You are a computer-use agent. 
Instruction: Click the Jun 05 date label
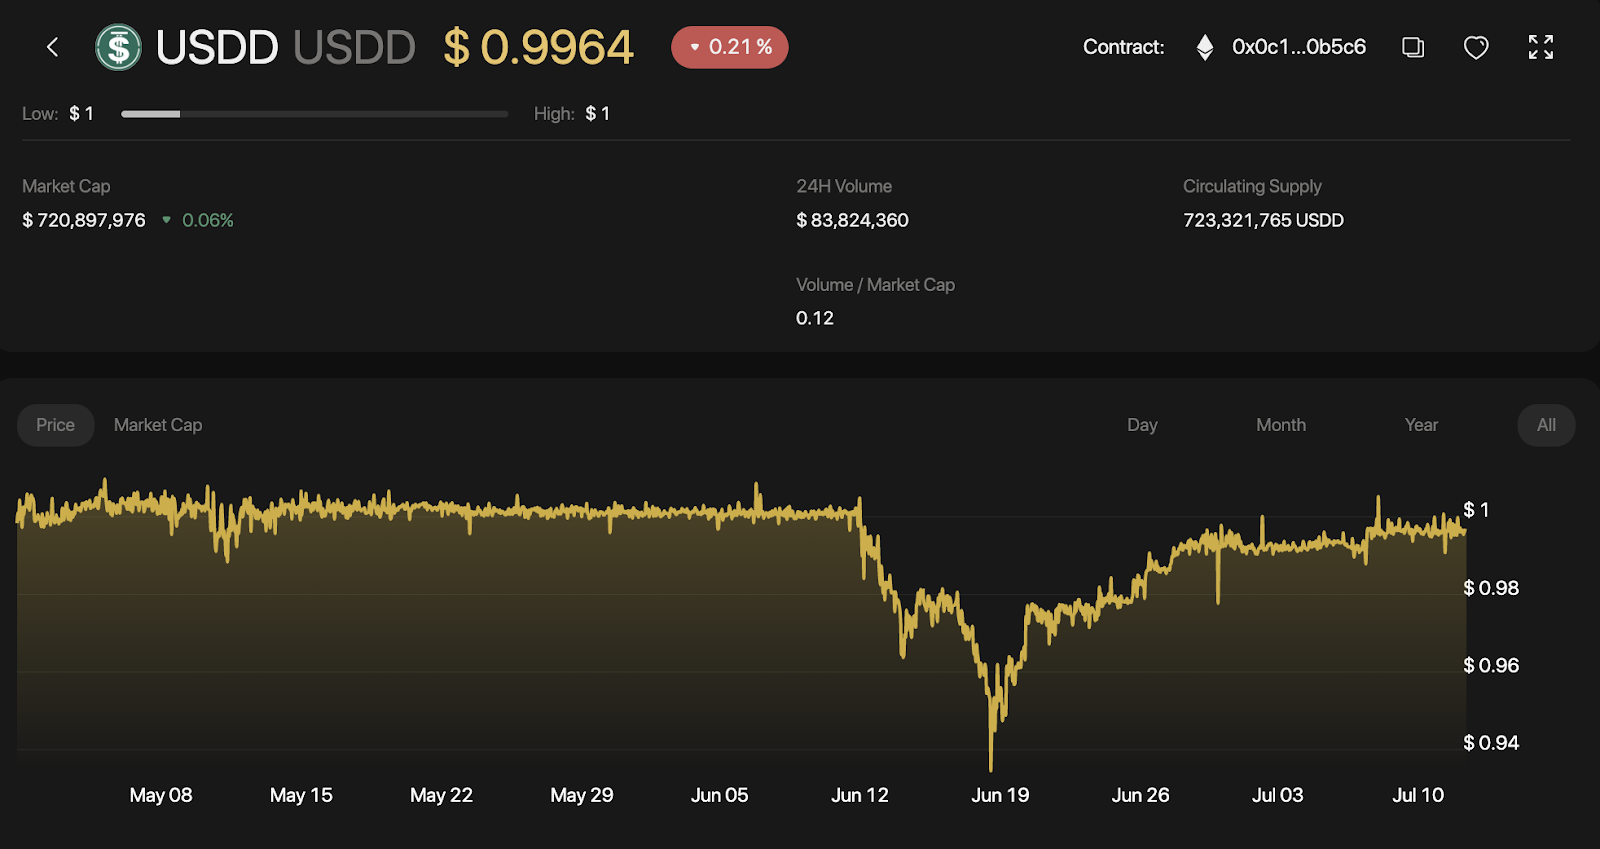(x=719, y=795)
